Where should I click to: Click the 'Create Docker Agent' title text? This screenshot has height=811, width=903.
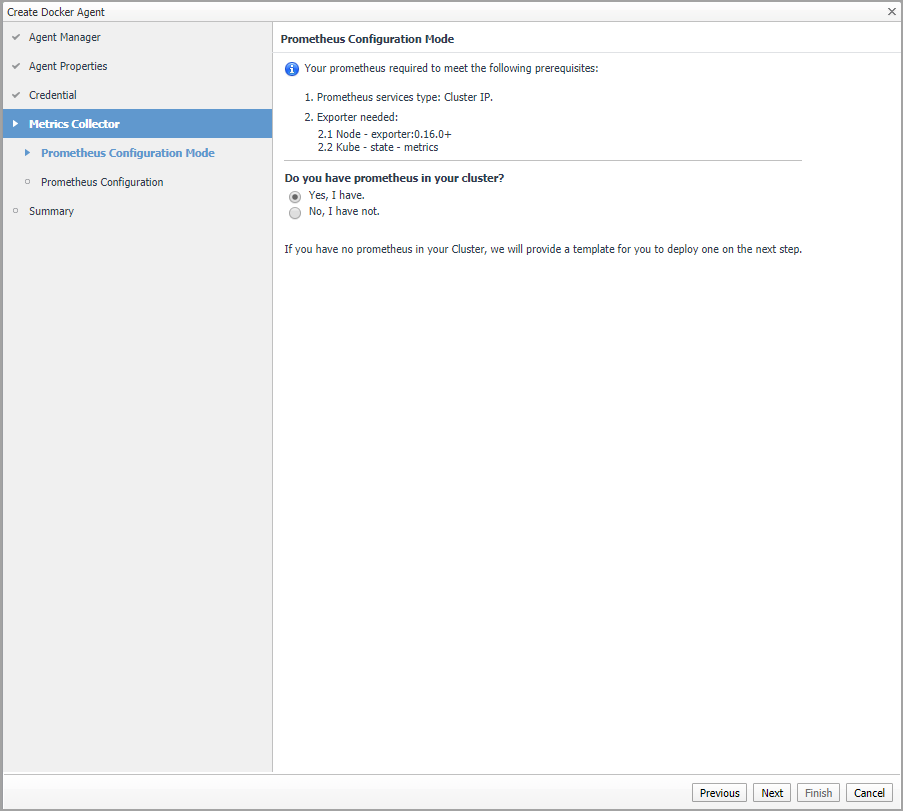(56, 12)
